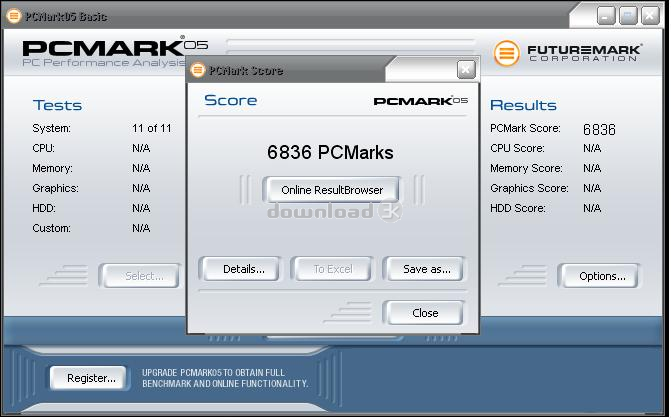Close the PCMark05 Basic main window
This screenshot has height=420, width=671.
click(650, 16)
